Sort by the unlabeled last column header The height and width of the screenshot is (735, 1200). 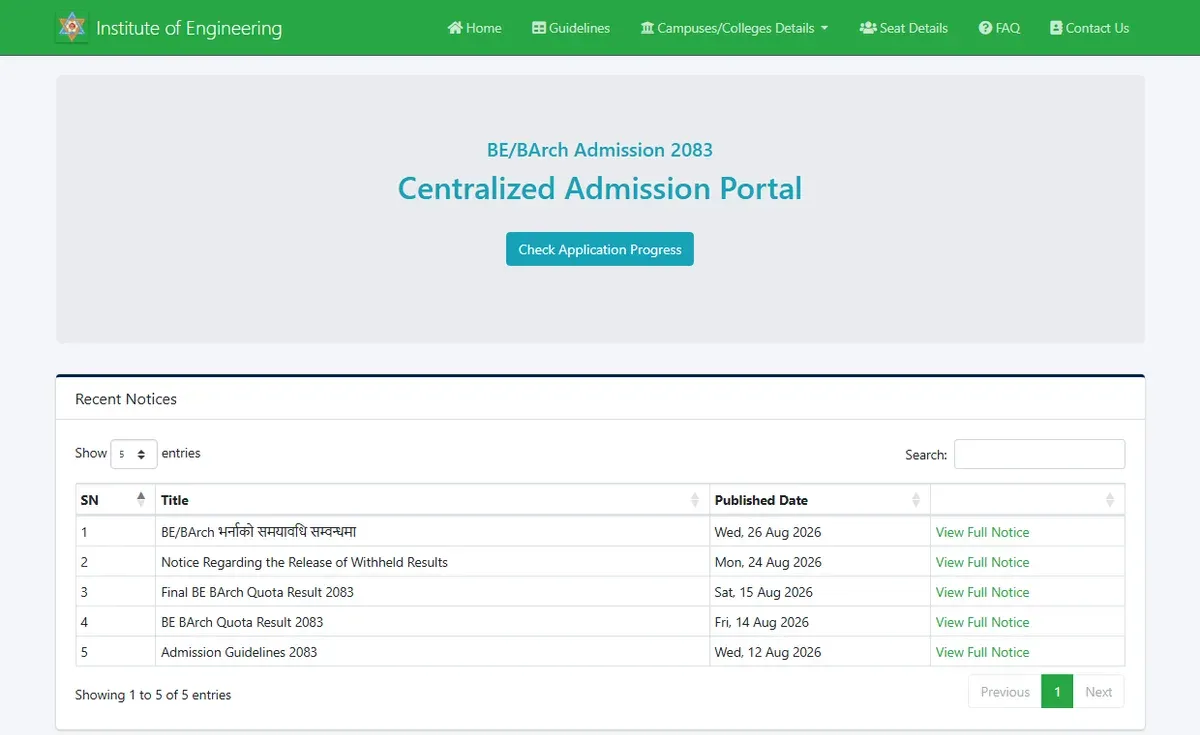coord(1028,500)
